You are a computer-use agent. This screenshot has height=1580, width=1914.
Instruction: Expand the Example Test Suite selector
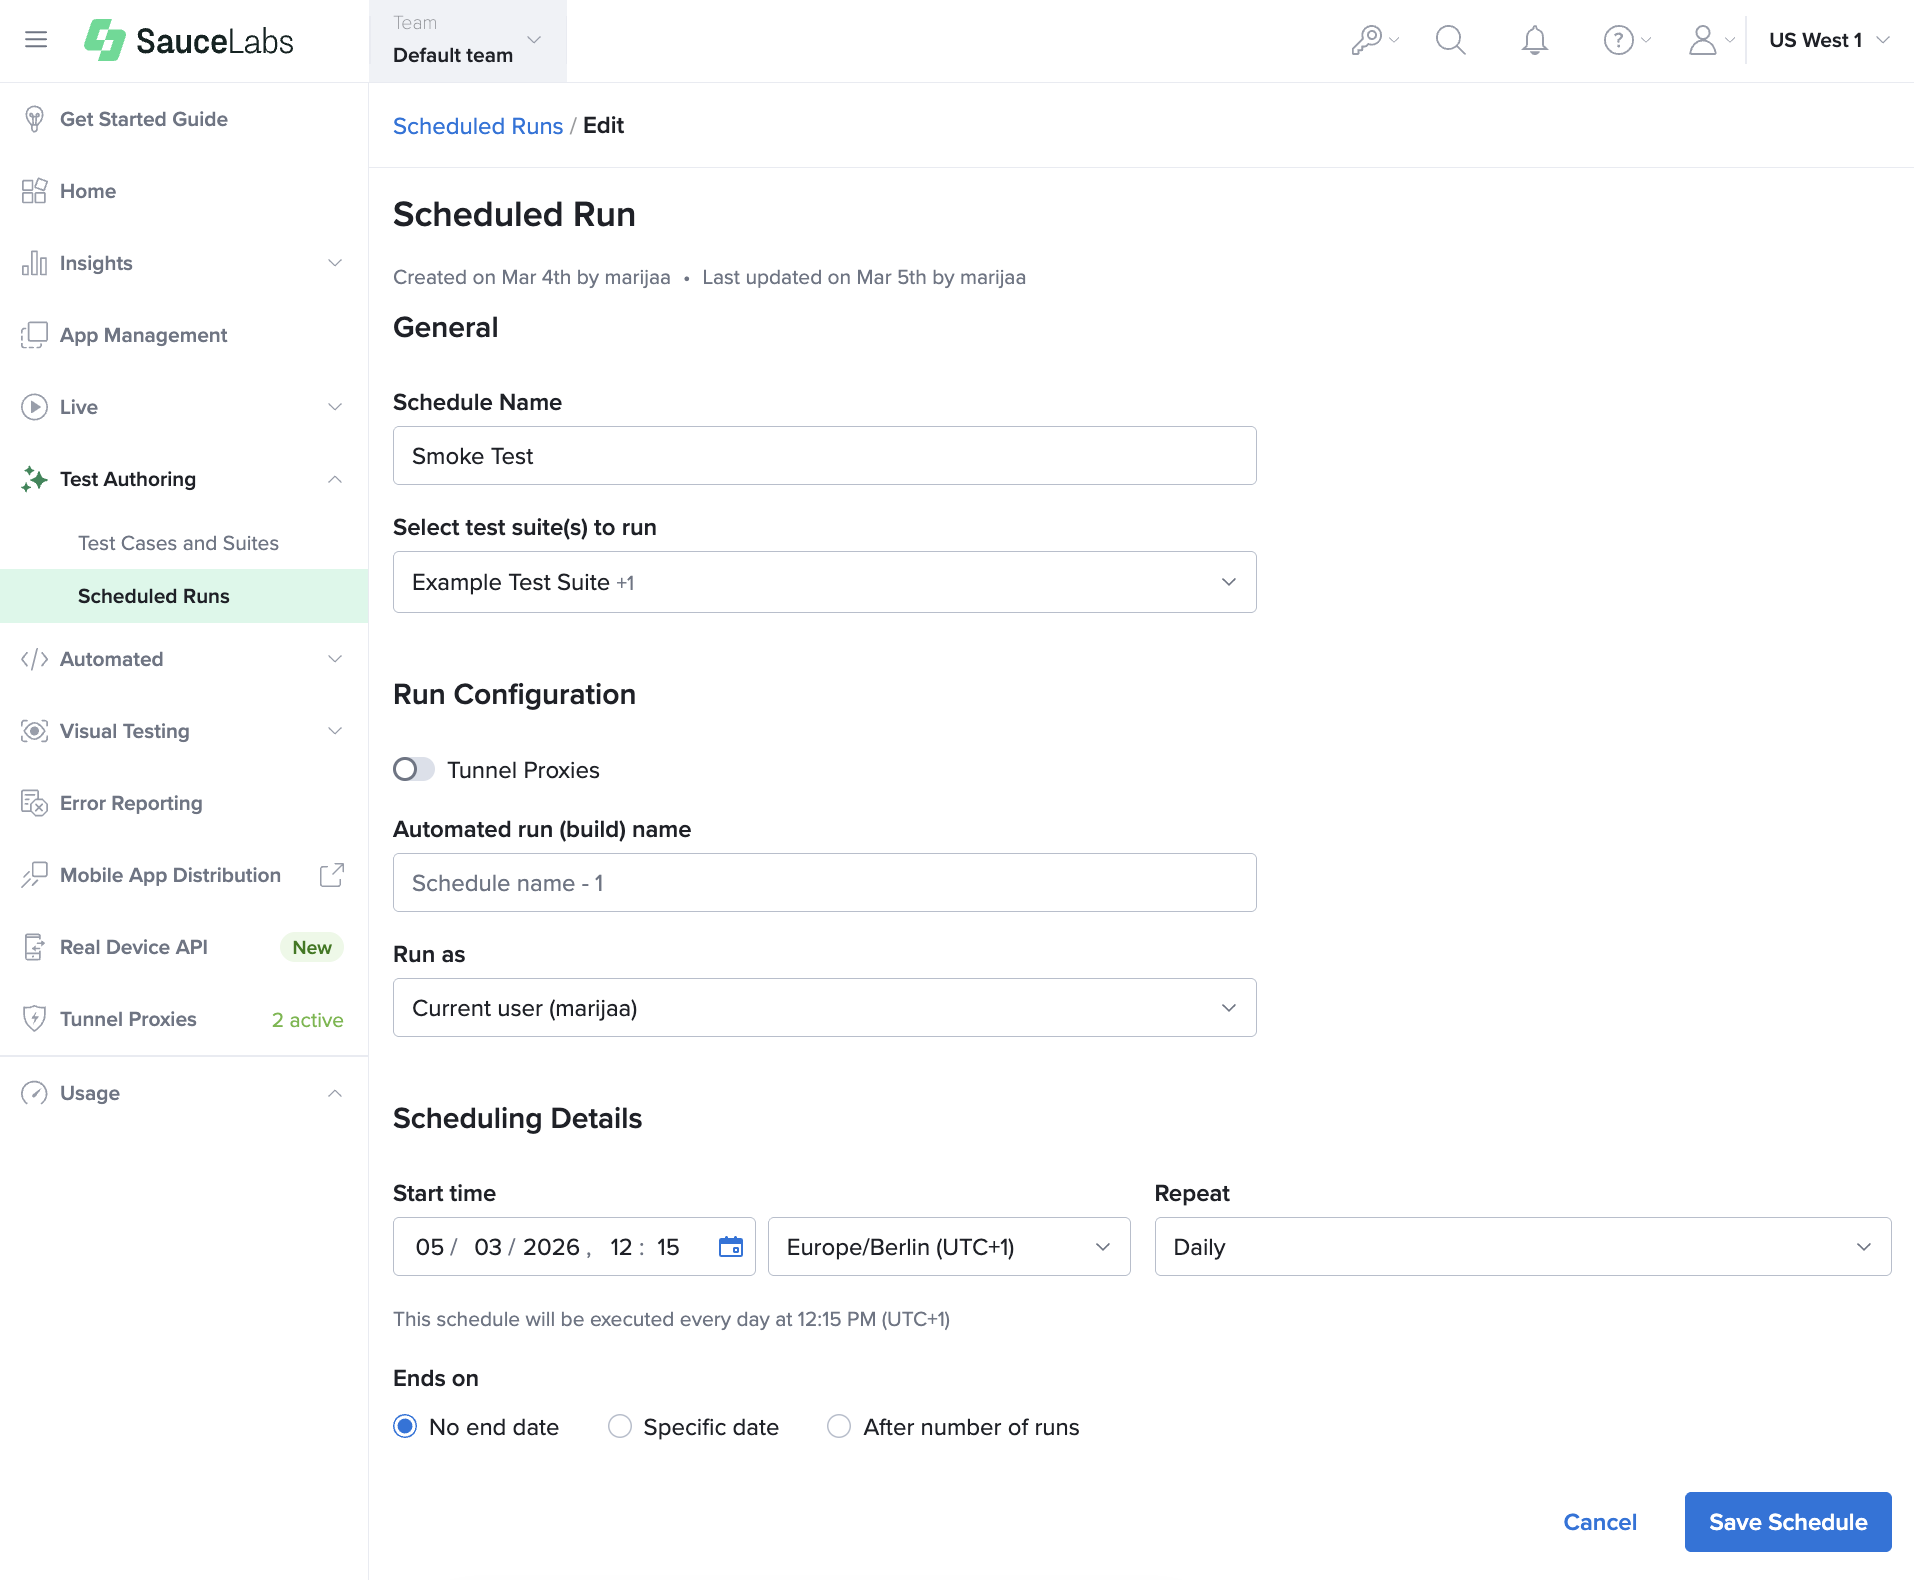[x=824, y=582]
